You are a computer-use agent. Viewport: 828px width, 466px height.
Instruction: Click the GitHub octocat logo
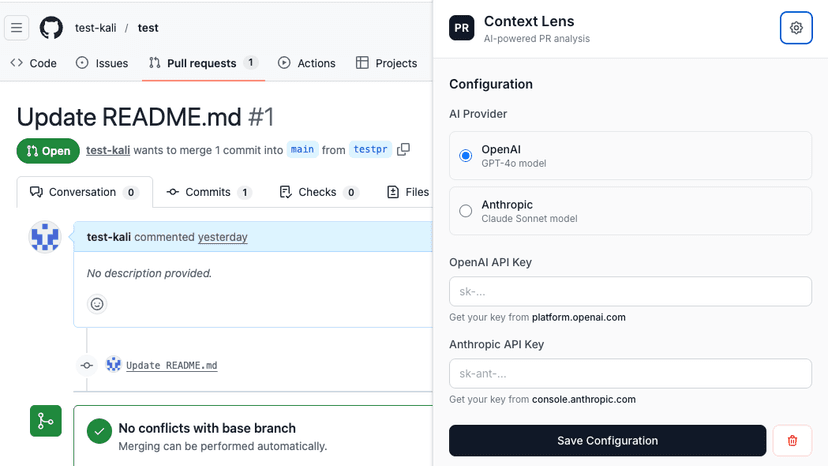click(x=51, y=27)
